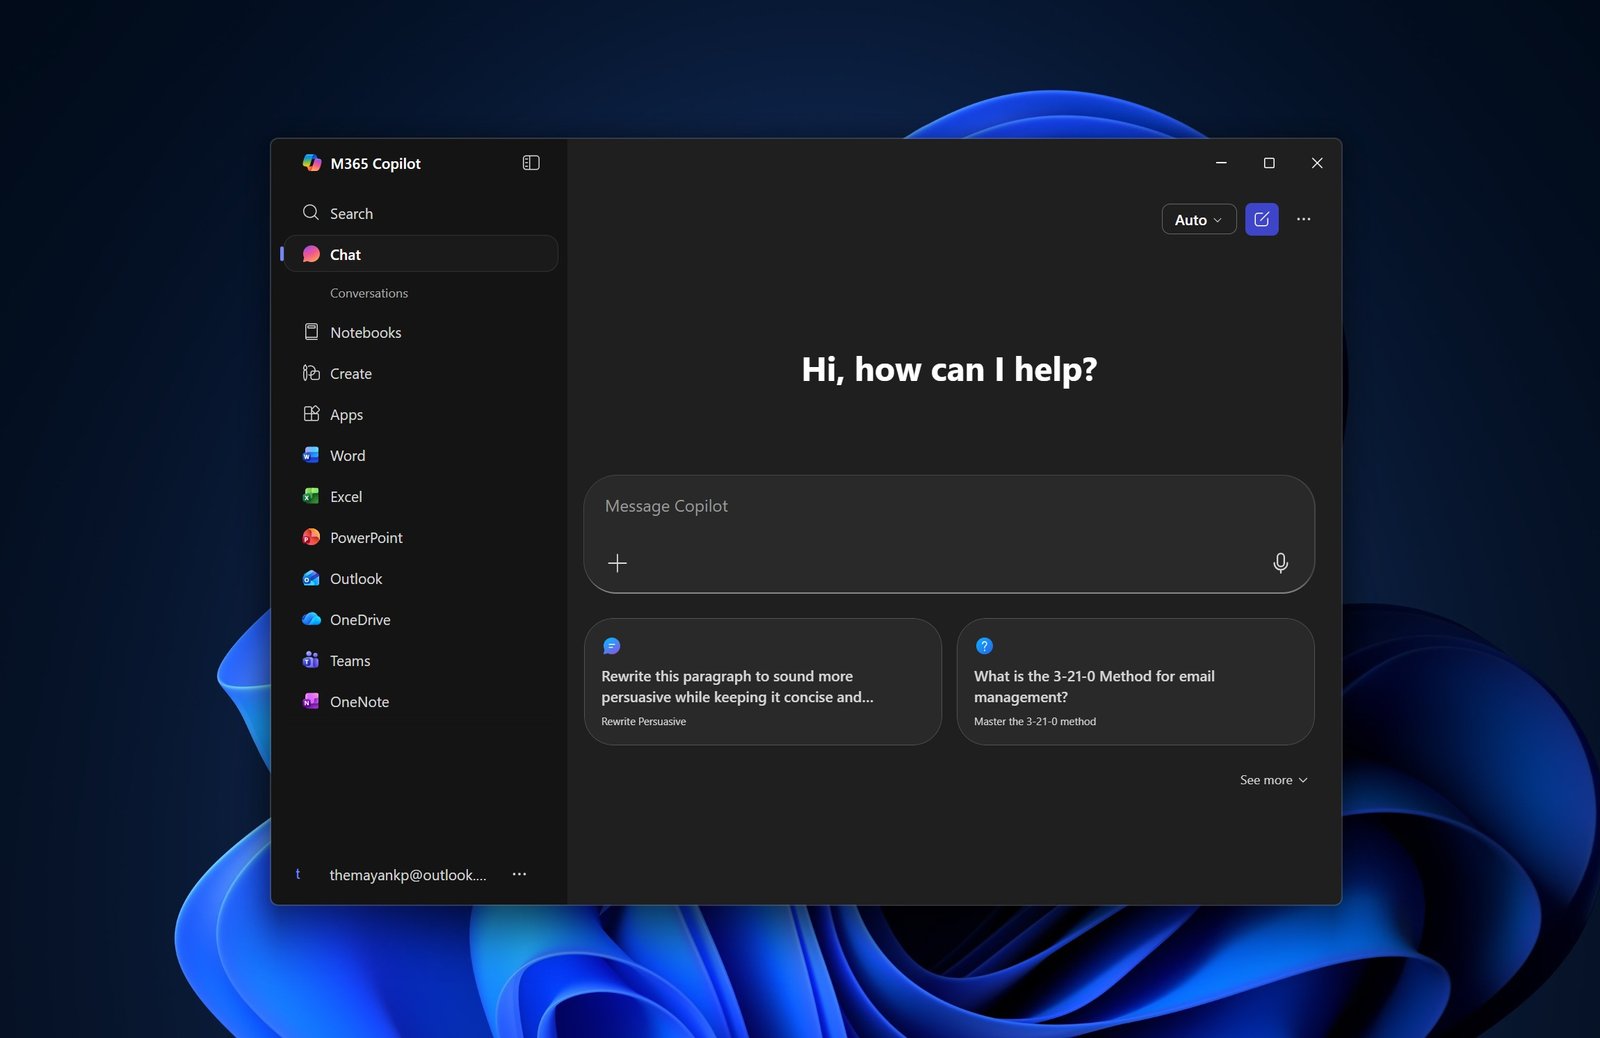This screenshot has height=1038, width=1600.
Task: Select Teams from the sidebar
Action: pos(350,660)
